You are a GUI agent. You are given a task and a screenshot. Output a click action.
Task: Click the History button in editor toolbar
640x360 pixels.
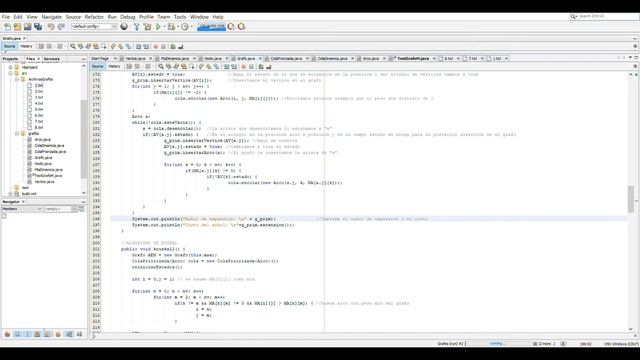(x=114, y=67)
